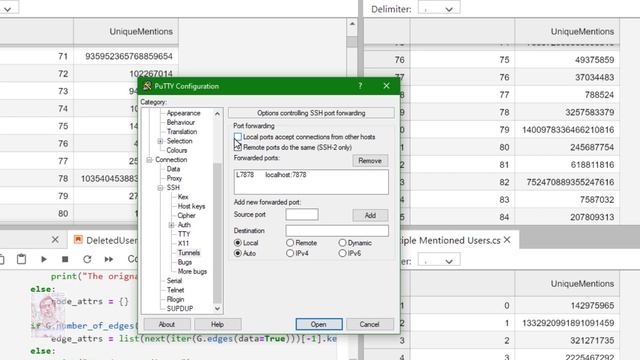
Task: Close the tab left of DeletedUser
Action: click(x=55, y=240)
